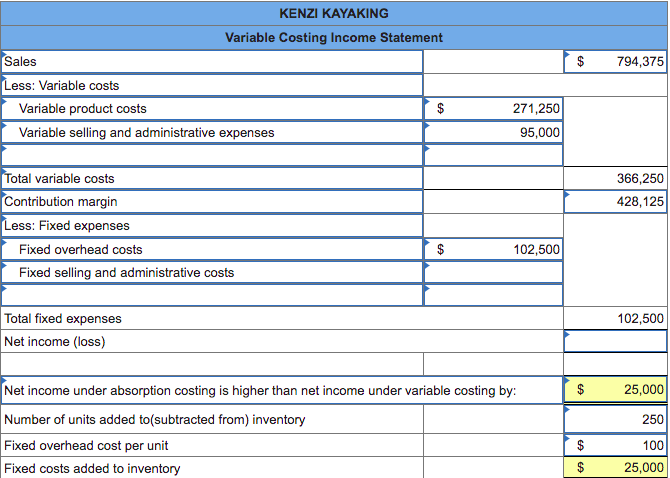Open 'Net income under absorption costing is higher' dropdown
This screenshot has height=478, width=670.
(x=282, y=390)
